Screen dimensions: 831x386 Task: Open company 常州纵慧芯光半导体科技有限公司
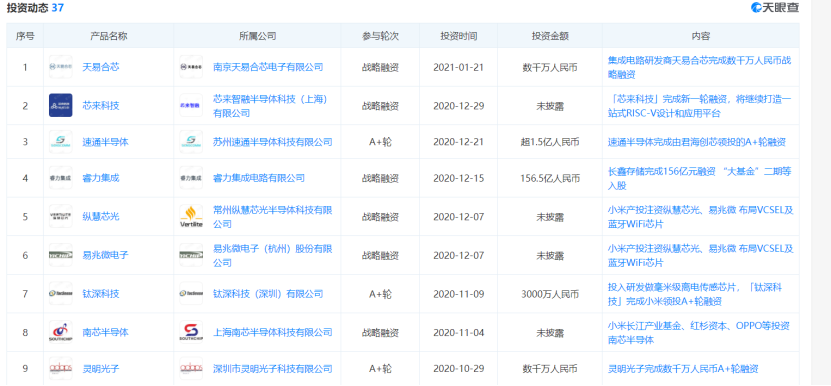click(x=273, y=217)
